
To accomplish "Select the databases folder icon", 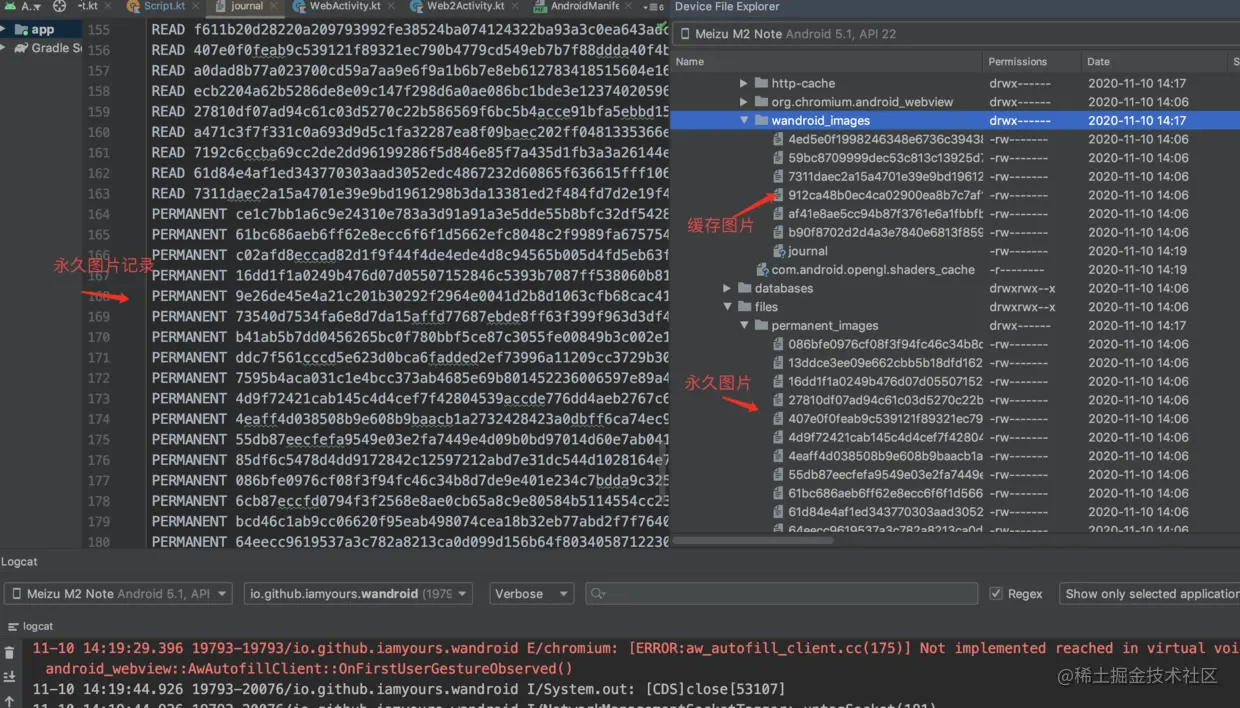I will tap(745, 288).
